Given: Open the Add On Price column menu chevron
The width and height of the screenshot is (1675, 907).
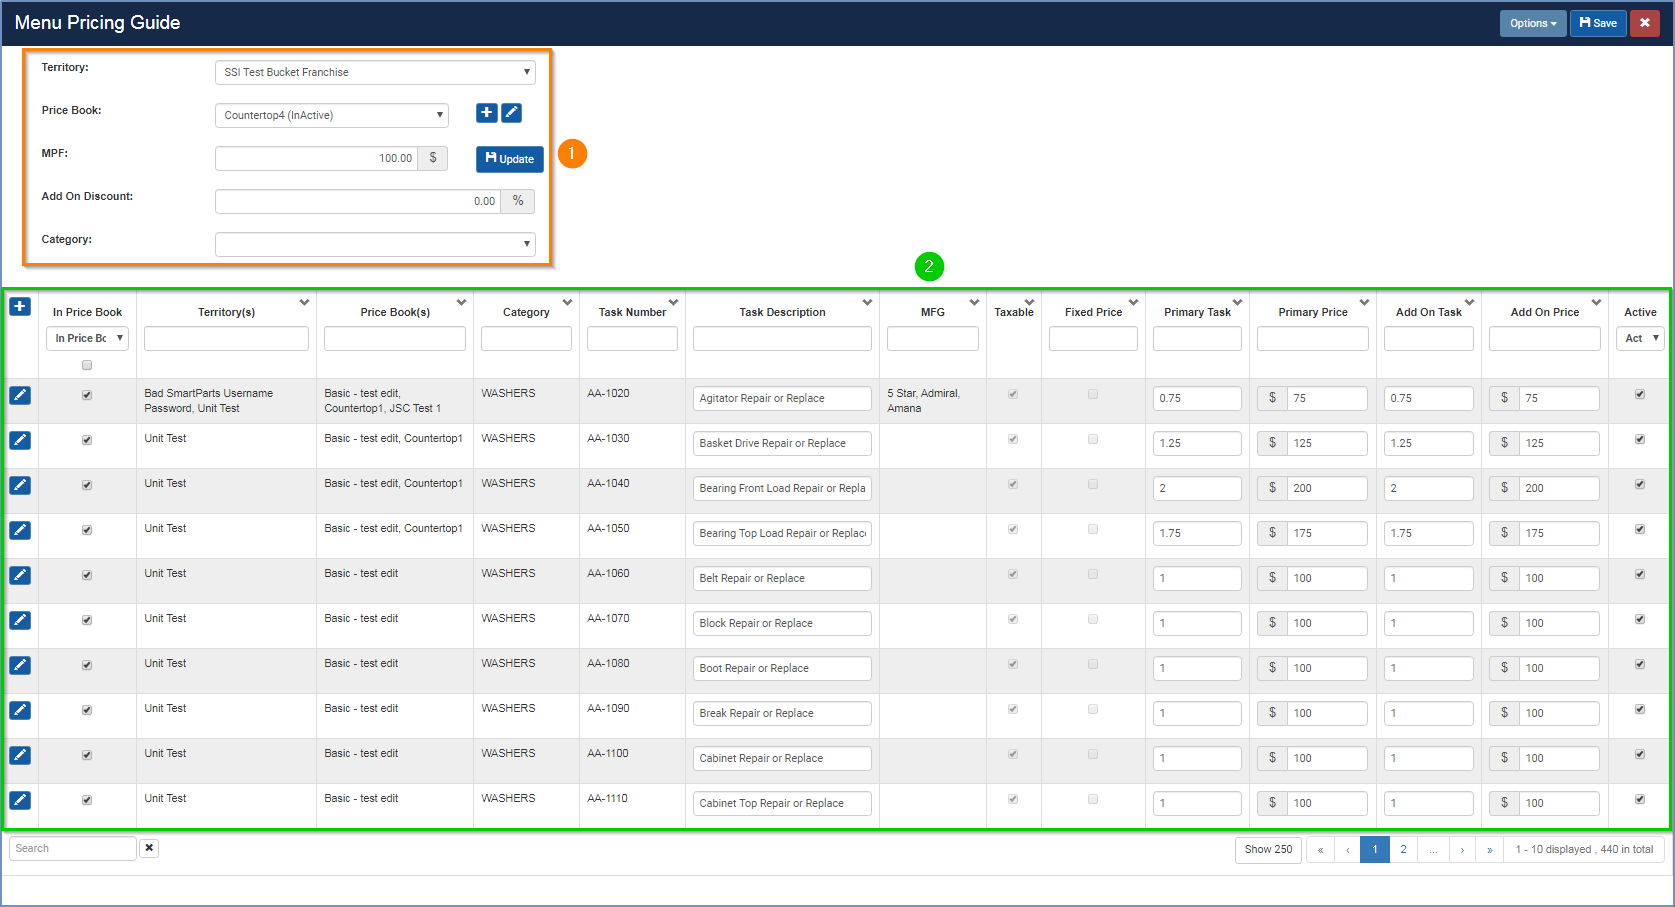Looking at the screenshot, I should (1596, 302).
